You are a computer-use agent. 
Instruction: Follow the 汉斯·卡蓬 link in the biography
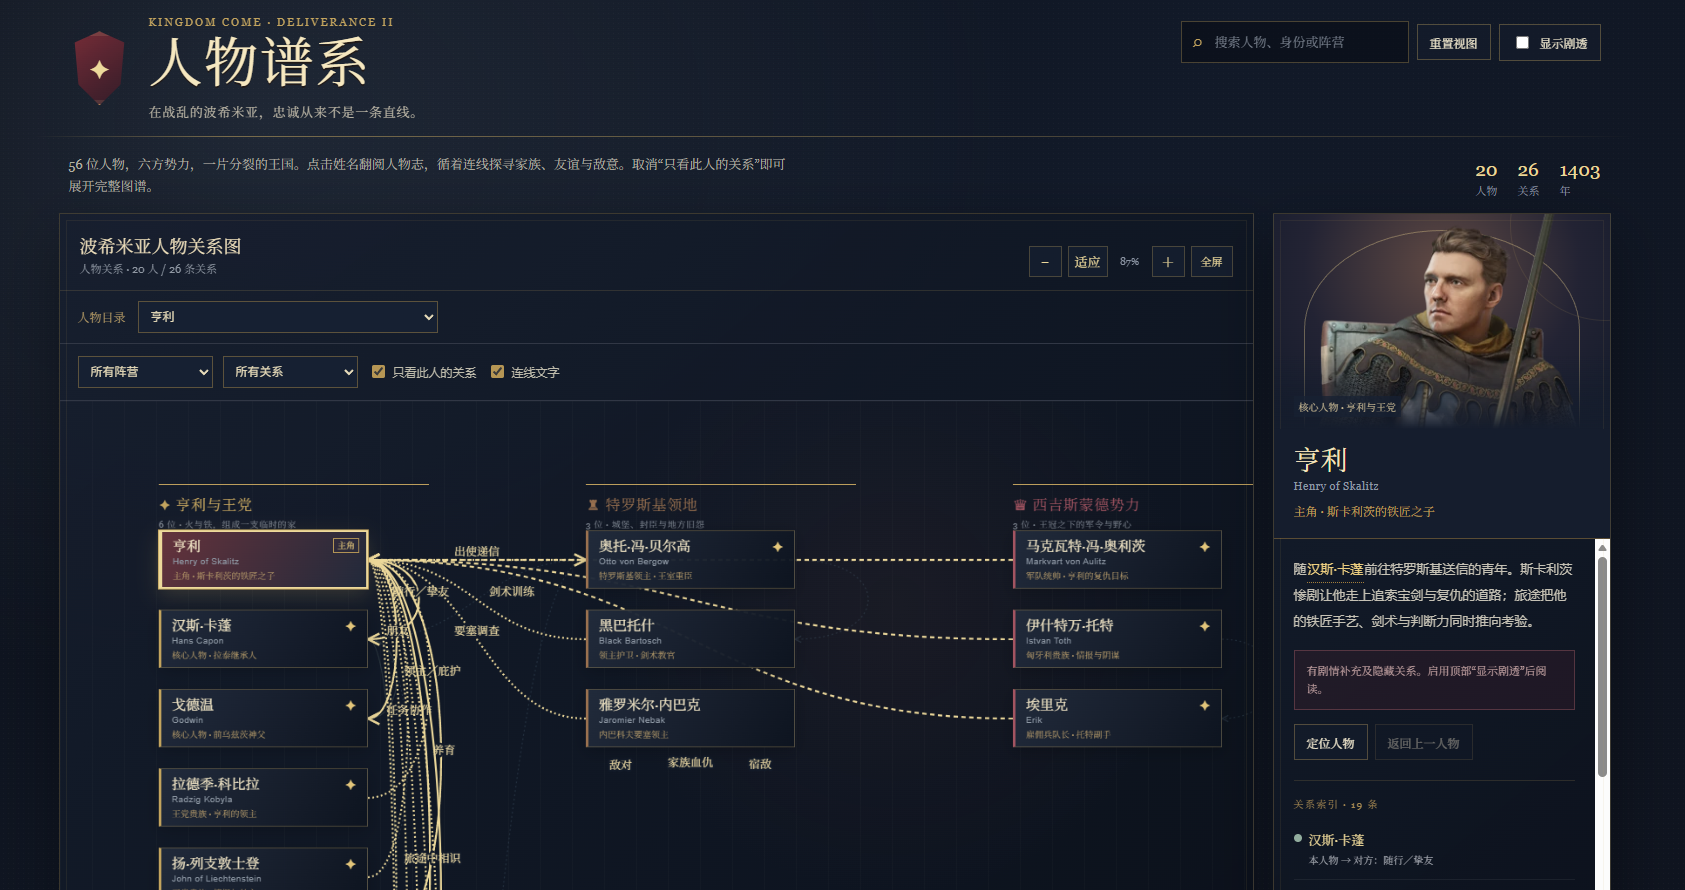coord(1335,569)
